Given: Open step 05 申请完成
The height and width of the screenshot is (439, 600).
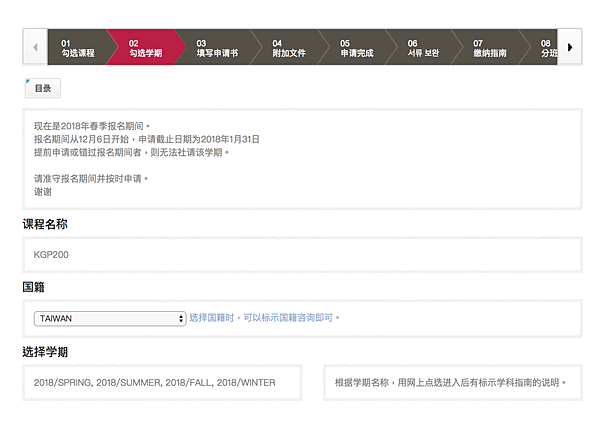Looking at the screenshot, I should [357, 48].
